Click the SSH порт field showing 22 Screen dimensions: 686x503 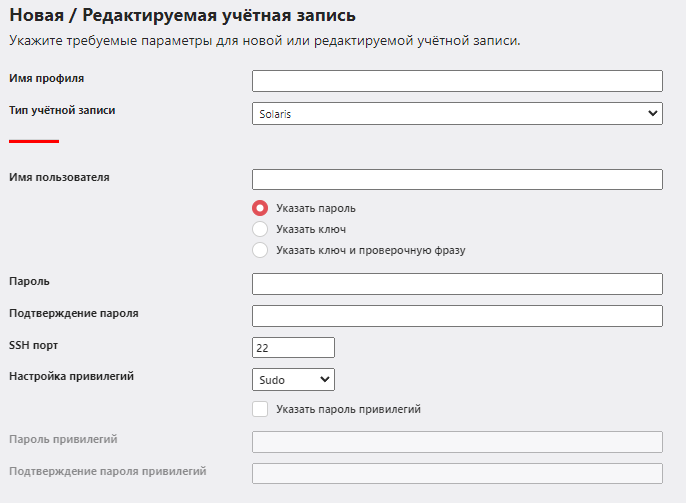[x=293, y=348]
